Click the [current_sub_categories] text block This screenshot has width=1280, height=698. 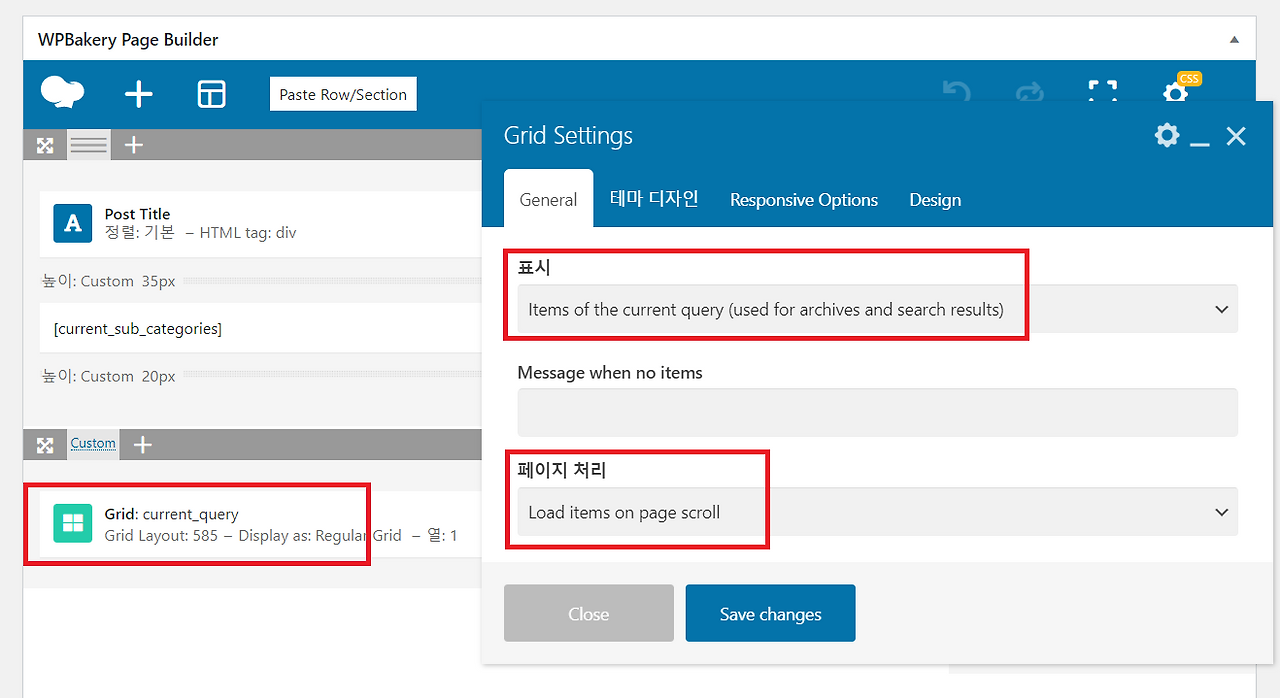138,328
